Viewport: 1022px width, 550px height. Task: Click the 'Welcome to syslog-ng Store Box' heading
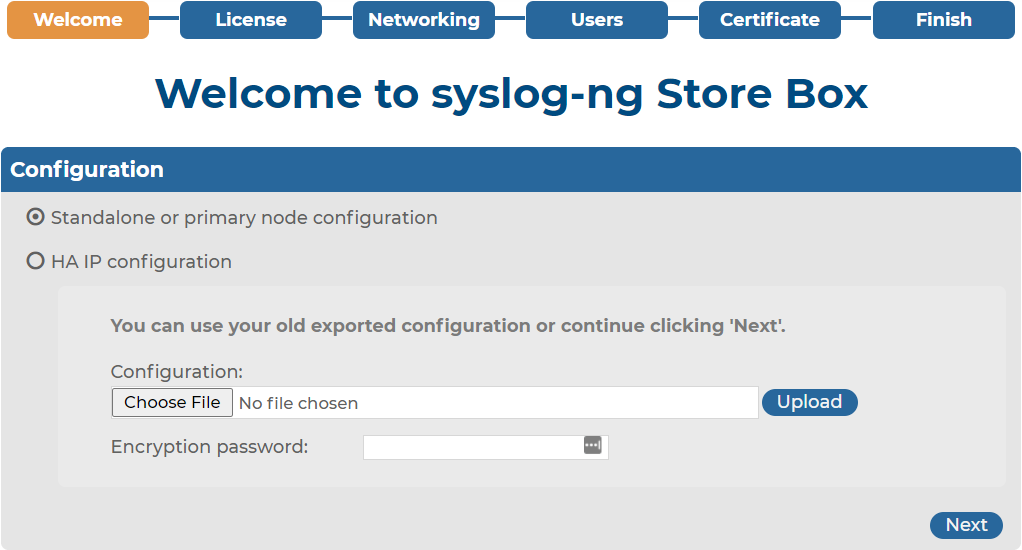(x=511, y=94)
